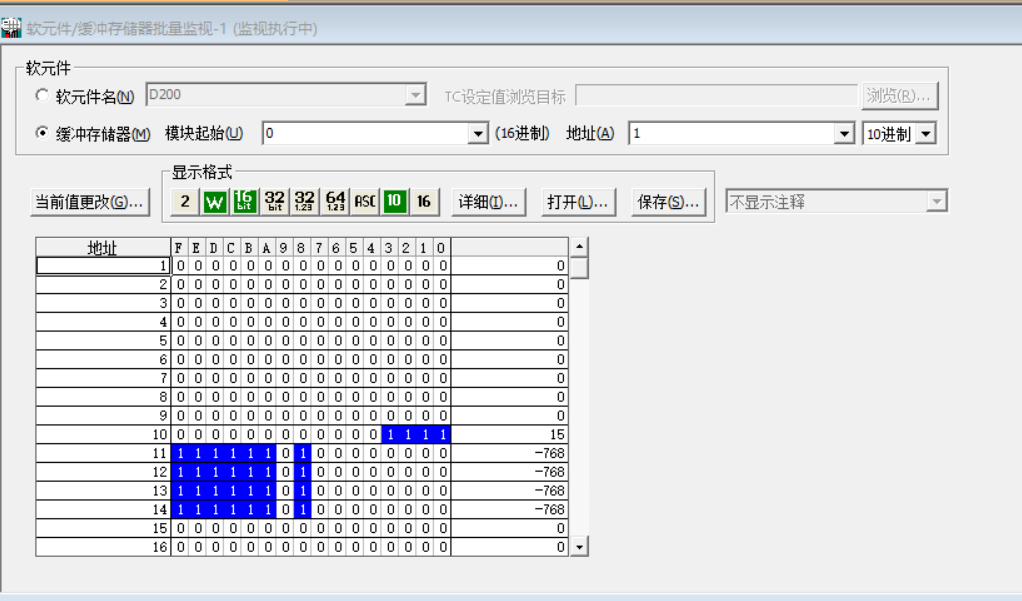Select binary '2' display format icon
The width and height of the screenshot is (1022, 601).
(185, 202)
